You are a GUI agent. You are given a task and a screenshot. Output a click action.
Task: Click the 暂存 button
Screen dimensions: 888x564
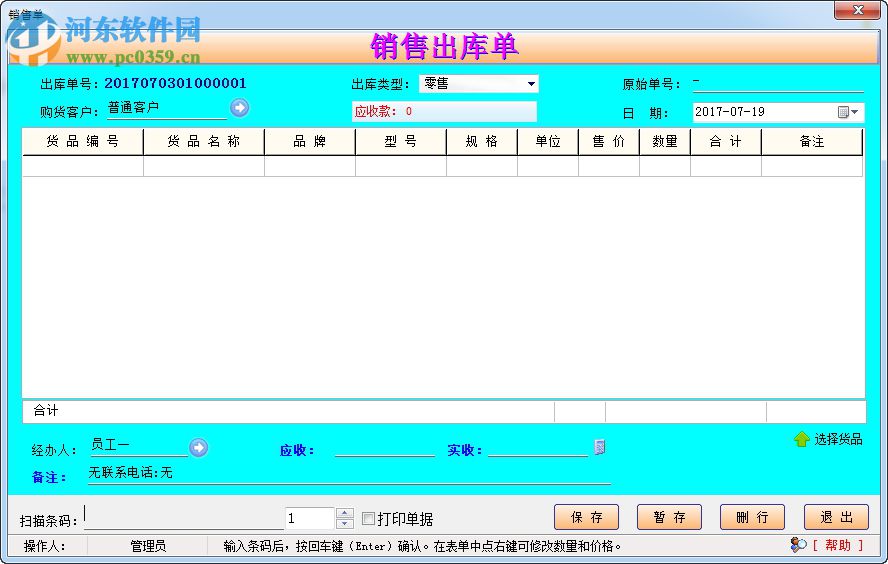coord(669,517)
